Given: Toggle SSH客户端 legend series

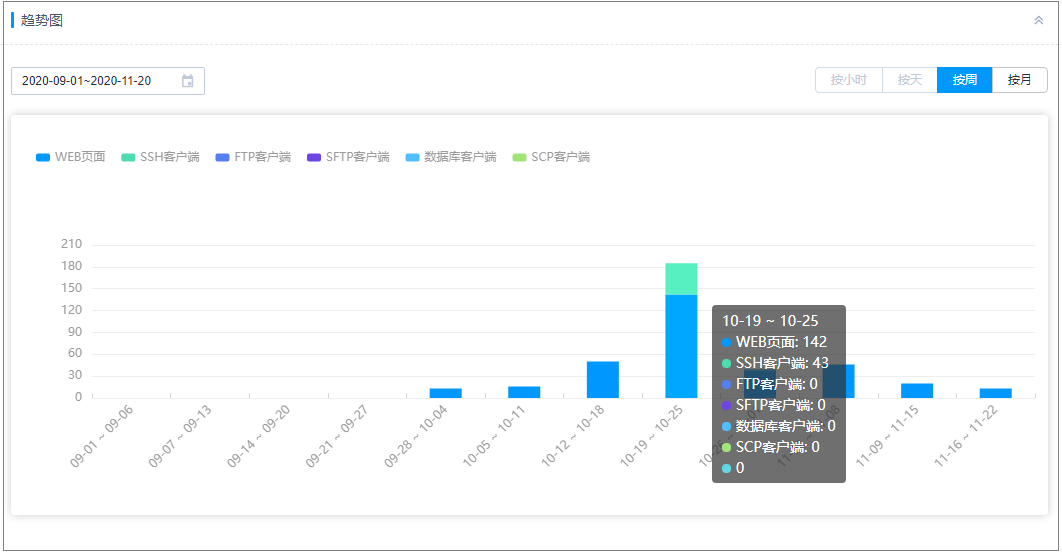Looking at the screenshot, I should (160, 157).
